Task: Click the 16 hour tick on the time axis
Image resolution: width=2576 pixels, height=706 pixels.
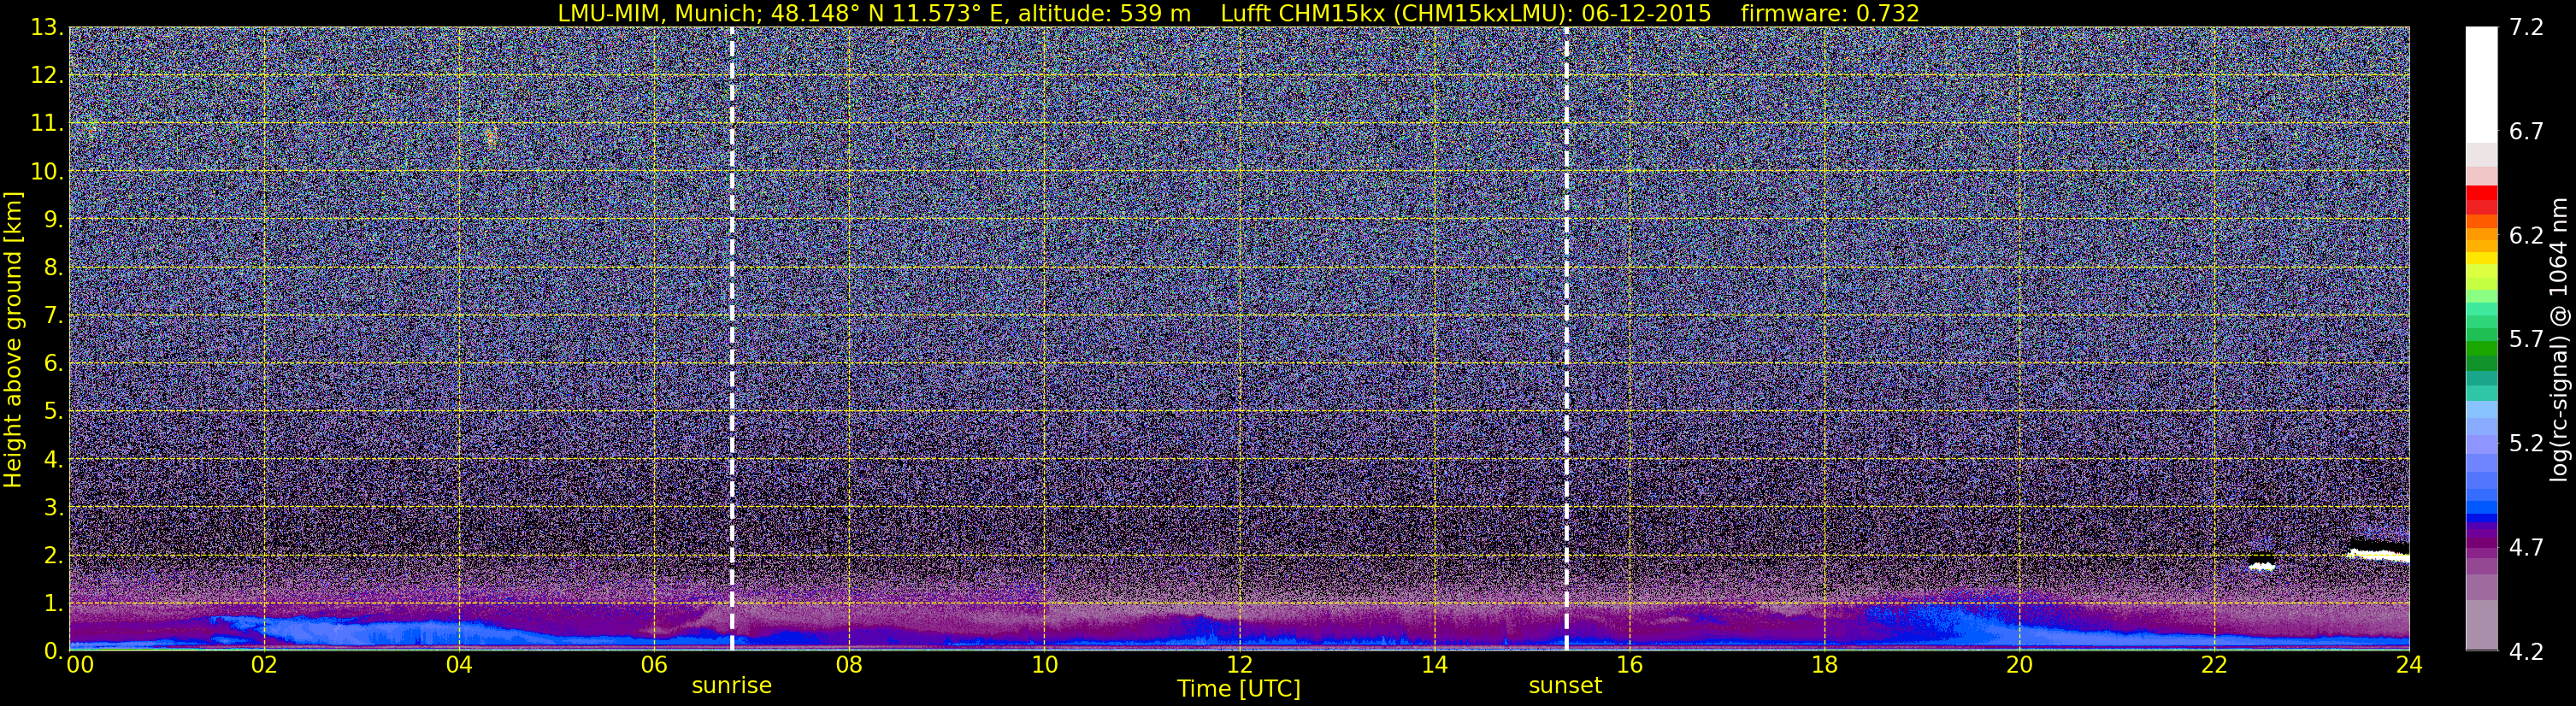Action: tap(1629, 666)
